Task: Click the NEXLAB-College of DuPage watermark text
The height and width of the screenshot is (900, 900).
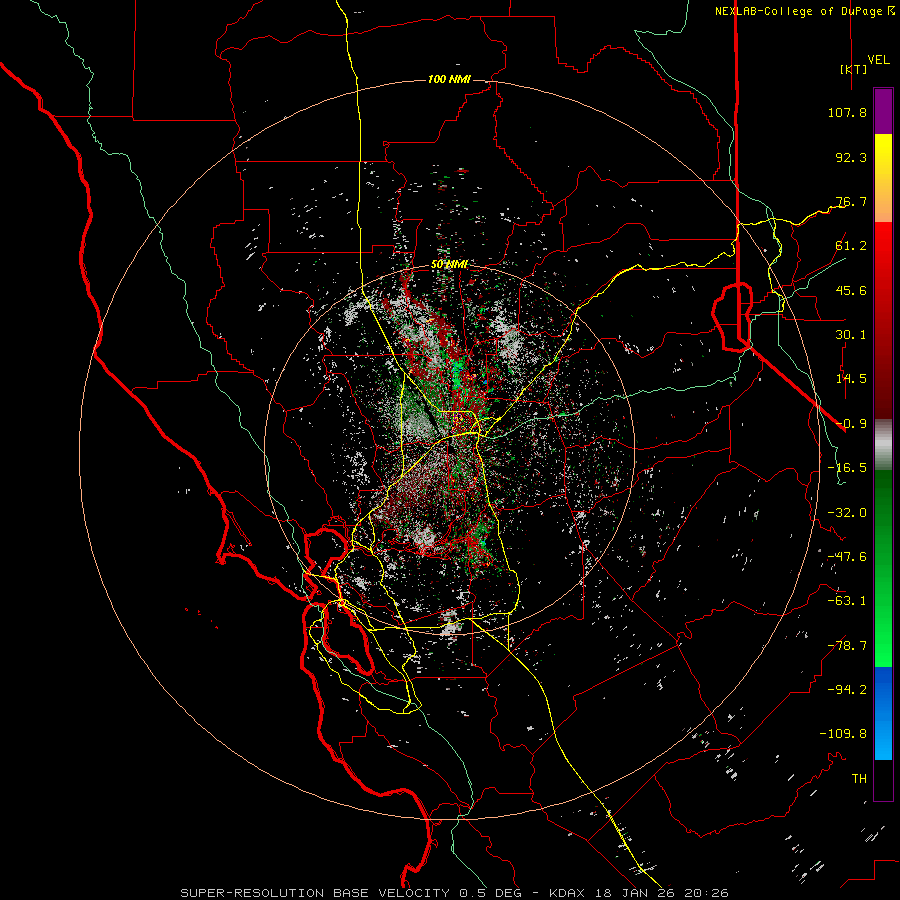Action: [805, 11]
